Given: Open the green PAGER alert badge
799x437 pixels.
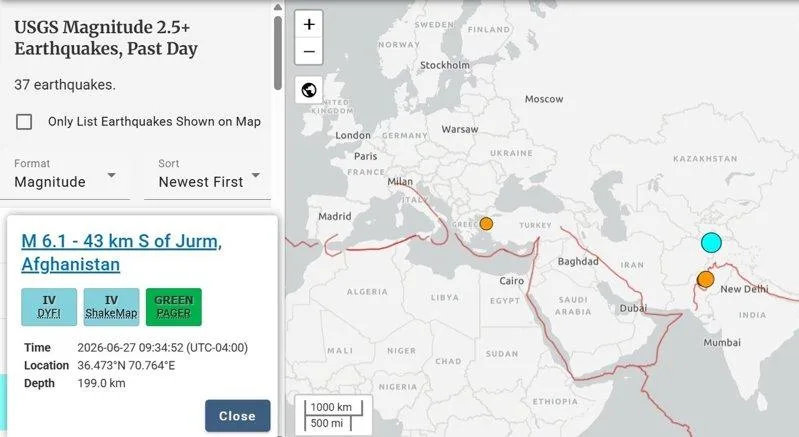Looking at the screenshot, I should click(x=174, y=307).
